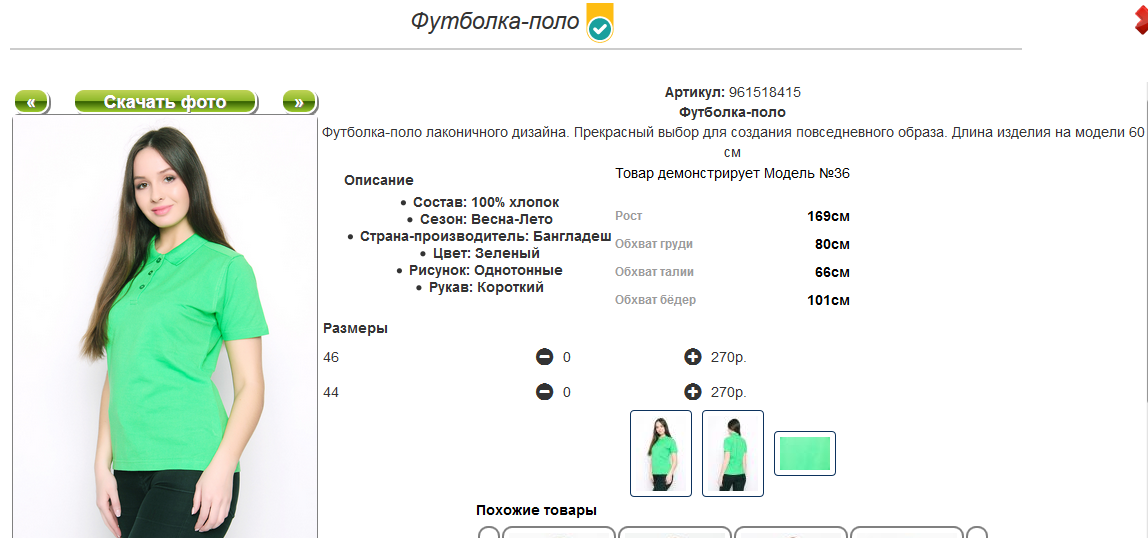Click the 270р. price for size 46

[728, 358]
